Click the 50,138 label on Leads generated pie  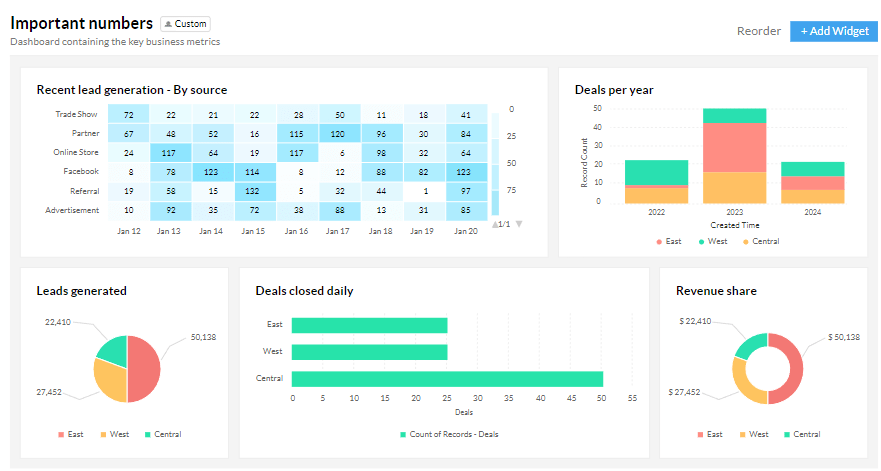coord(203,337)
